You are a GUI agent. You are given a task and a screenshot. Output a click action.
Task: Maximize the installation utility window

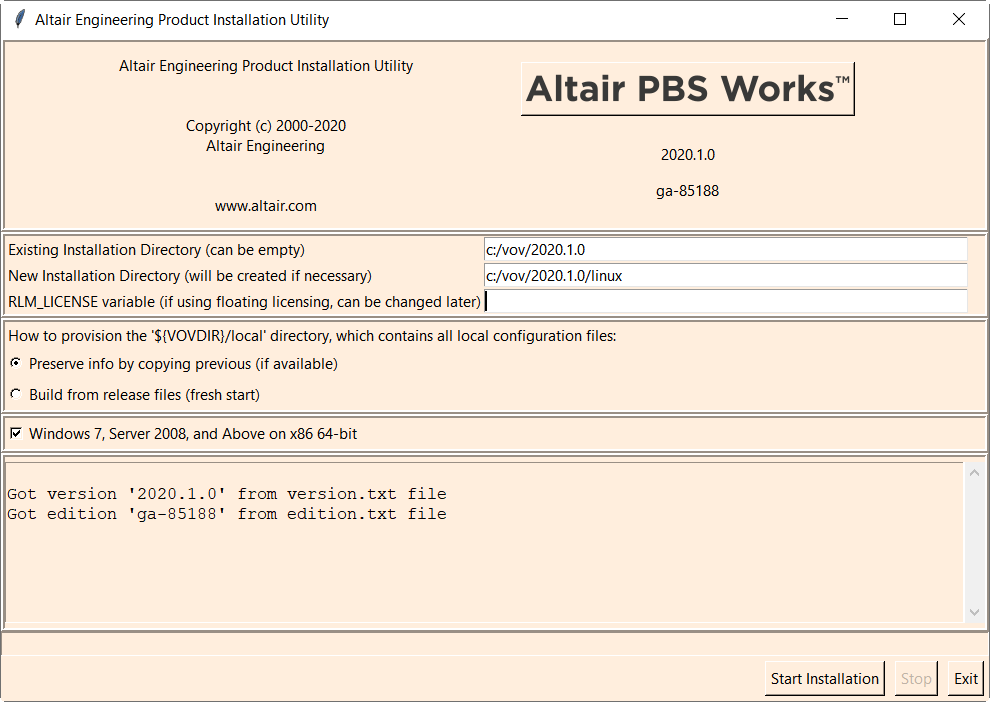click(x=900, y=19)
